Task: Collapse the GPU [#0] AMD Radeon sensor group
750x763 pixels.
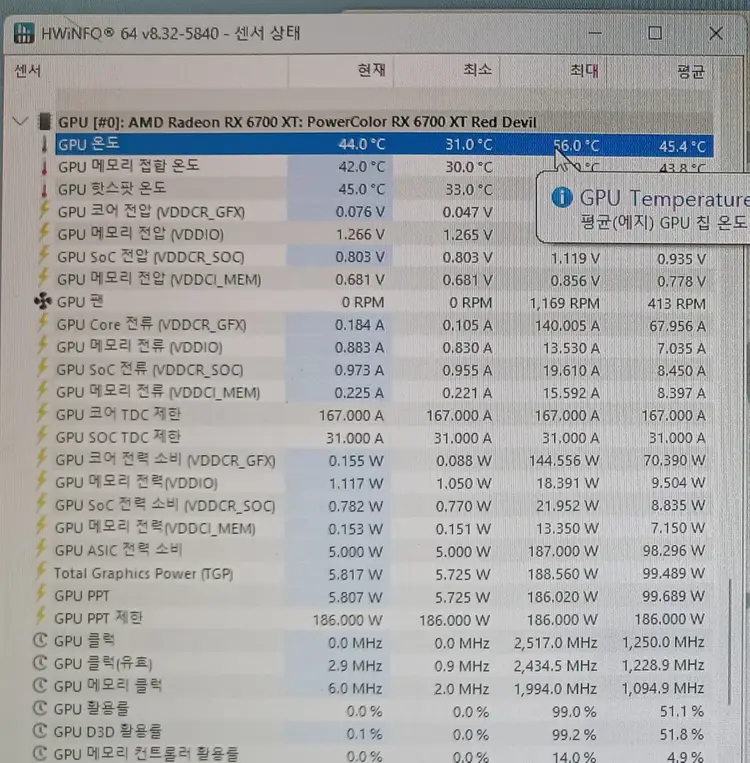Action: pos(20,121)
